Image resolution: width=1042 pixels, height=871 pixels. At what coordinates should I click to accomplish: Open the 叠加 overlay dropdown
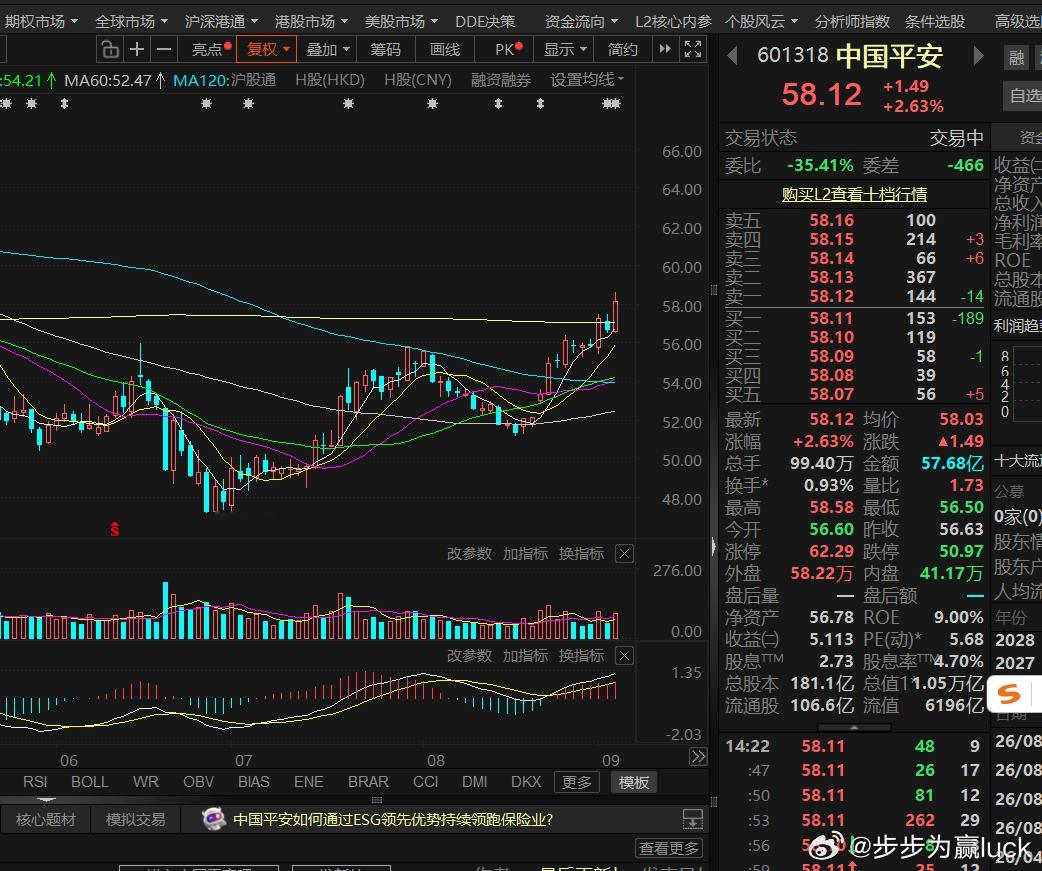(328, 50)
